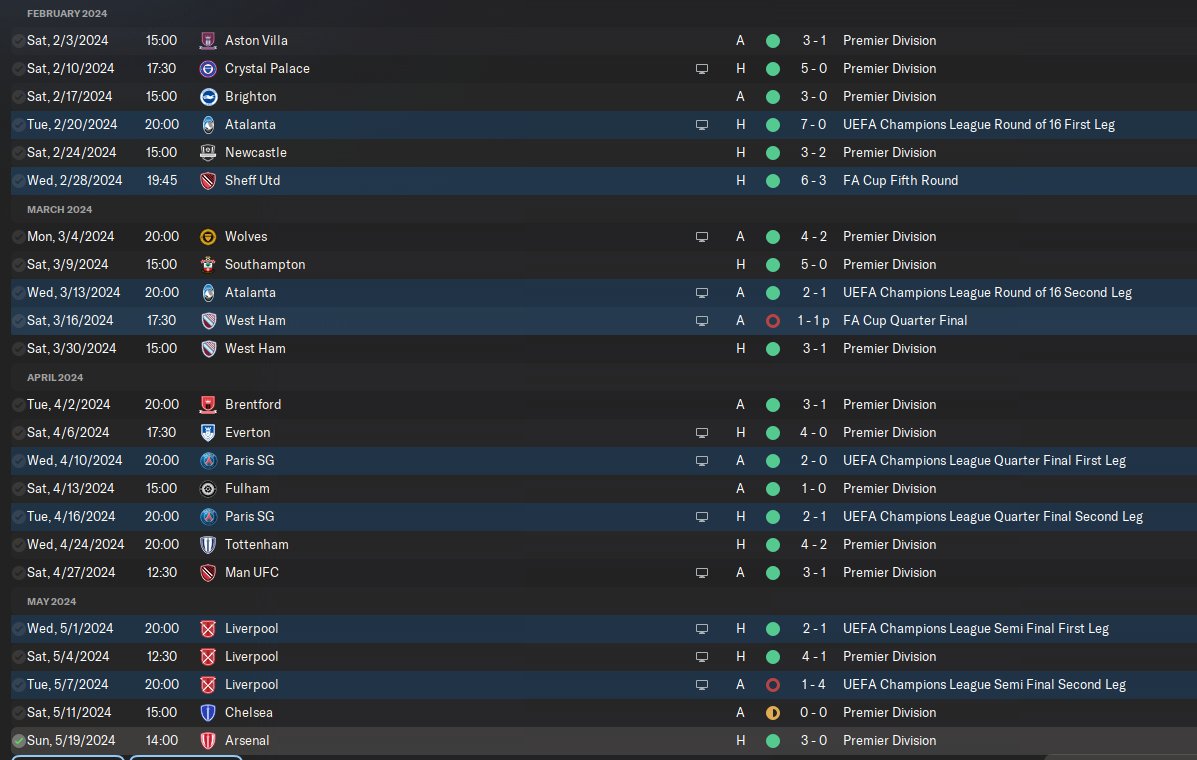Open the Tottenham team link
The image size is (1197, 760).
pyautogui.click(x=257, y=545)
